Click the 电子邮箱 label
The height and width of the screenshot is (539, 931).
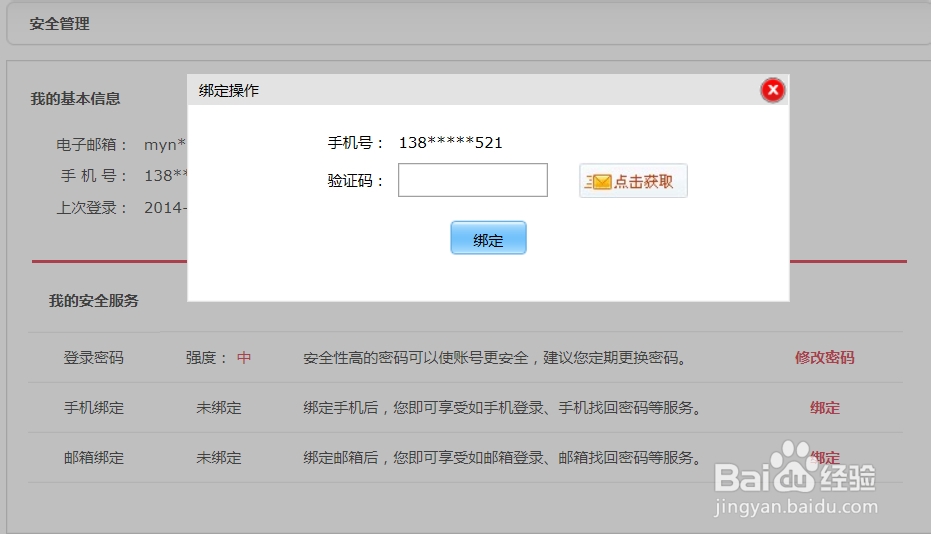tap(91, 144)
